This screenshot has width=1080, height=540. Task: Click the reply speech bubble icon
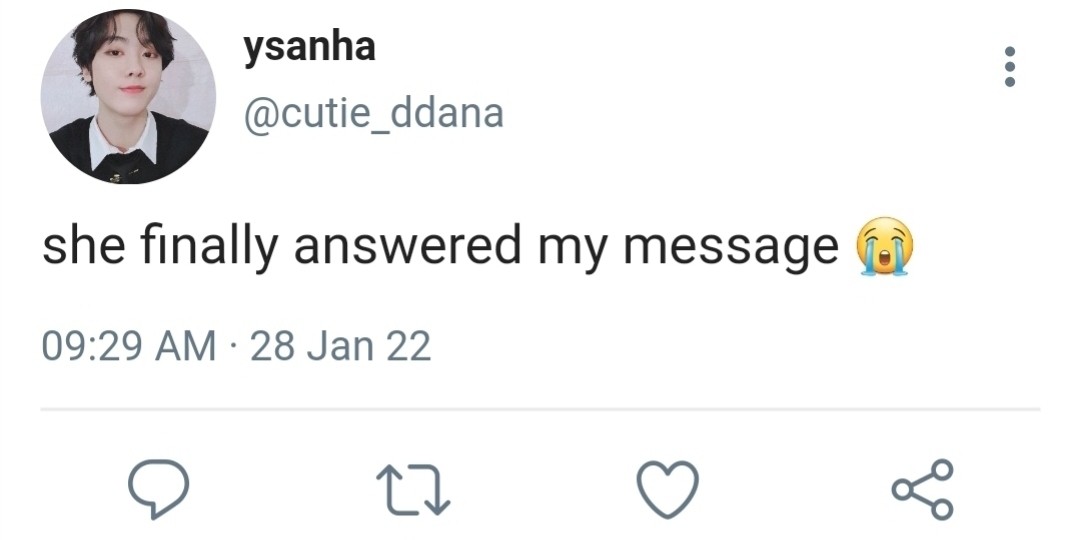(159, 489)
